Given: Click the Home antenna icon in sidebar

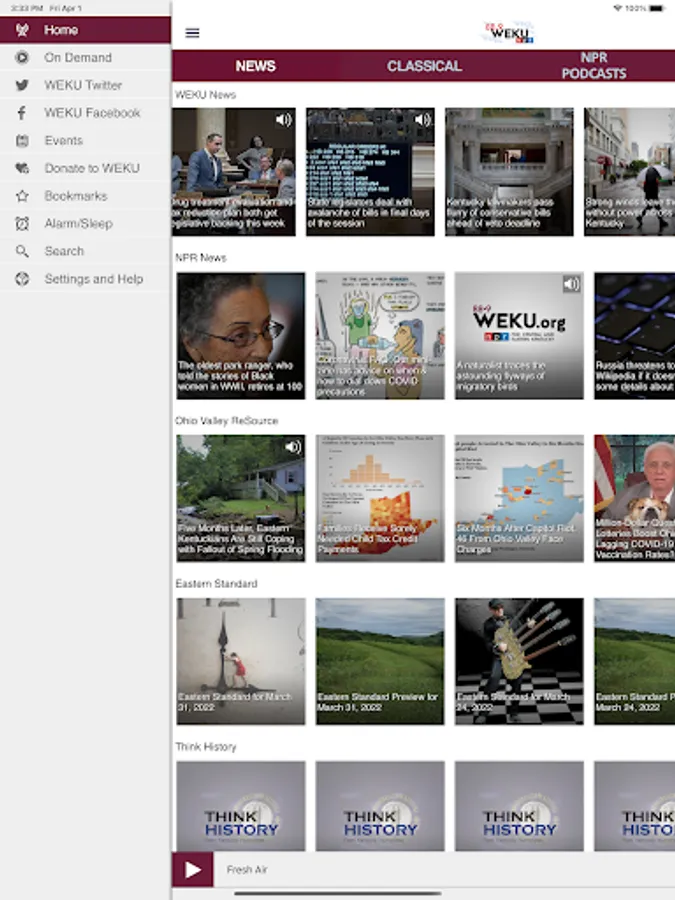Looking at the screenshot, I should coord(22,30).
